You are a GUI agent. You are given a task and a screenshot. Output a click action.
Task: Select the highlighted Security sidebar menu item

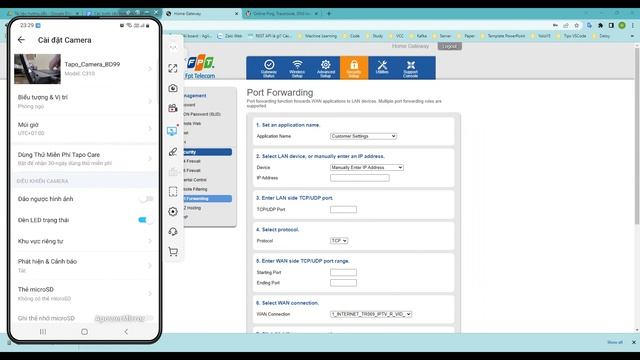207,152
